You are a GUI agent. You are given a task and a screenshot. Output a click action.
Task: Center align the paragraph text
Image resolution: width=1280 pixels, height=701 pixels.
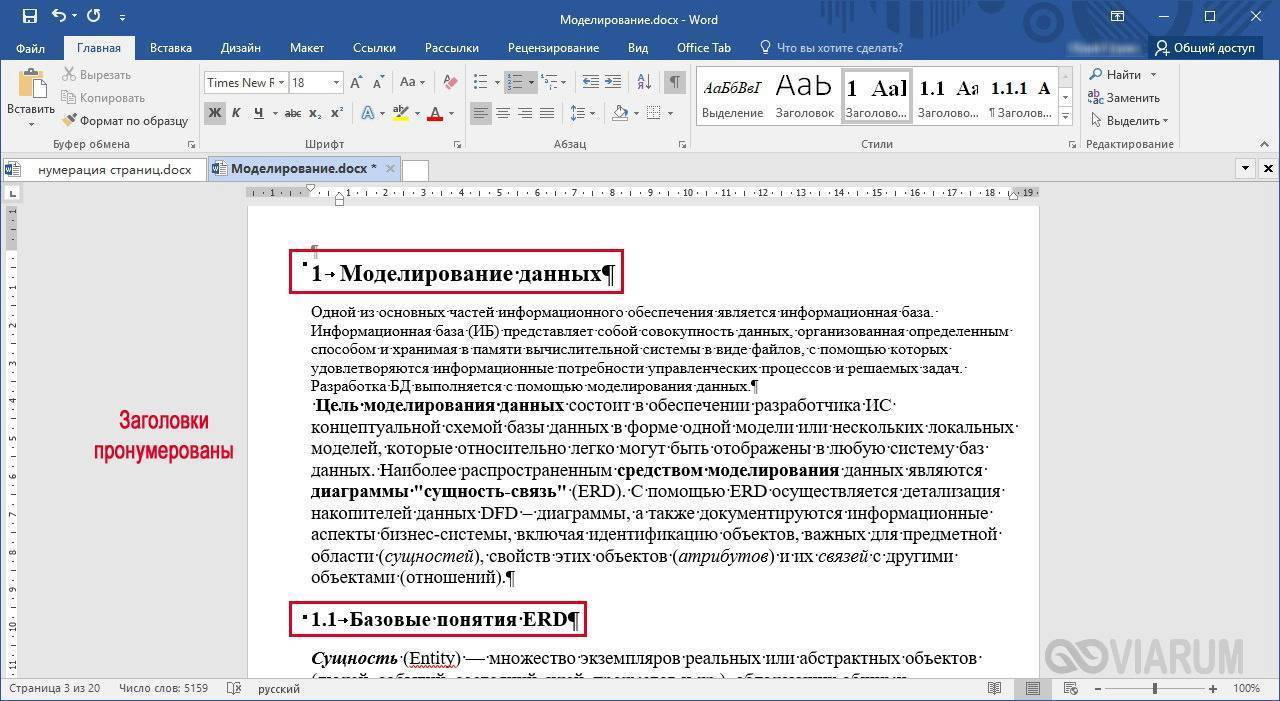click(x=503, y=113)
